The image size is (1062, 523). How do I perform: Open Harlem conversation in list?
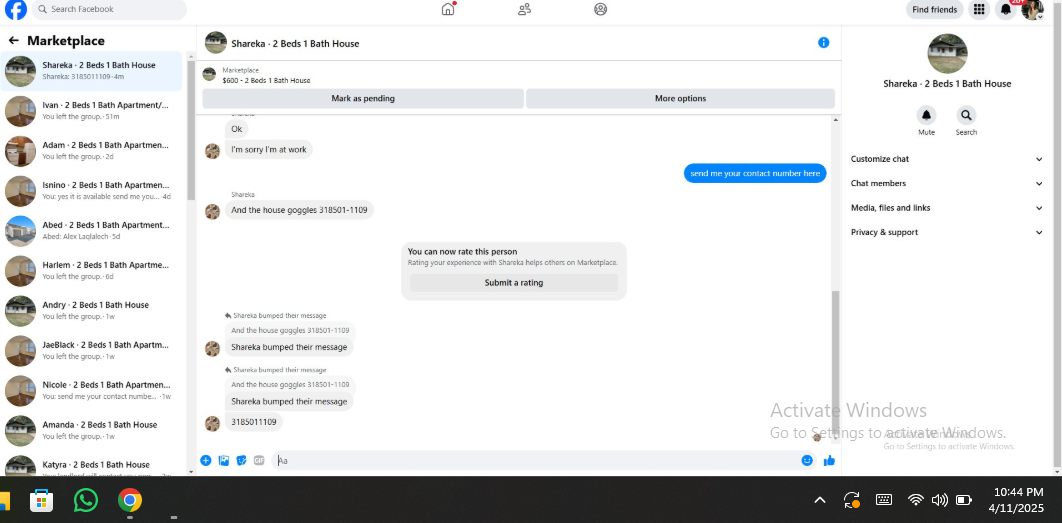91,270
